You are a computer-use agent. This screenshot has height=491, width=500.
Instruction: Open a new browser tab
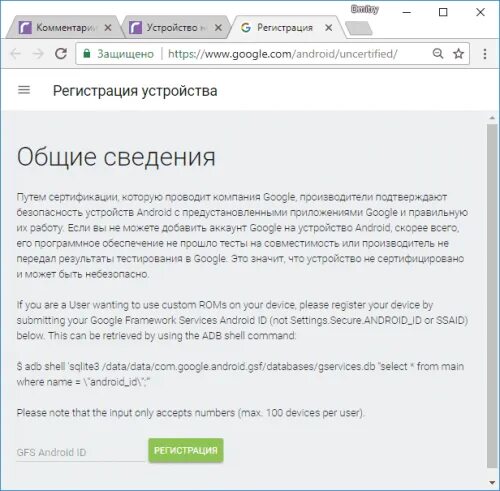tap(359, 28)
